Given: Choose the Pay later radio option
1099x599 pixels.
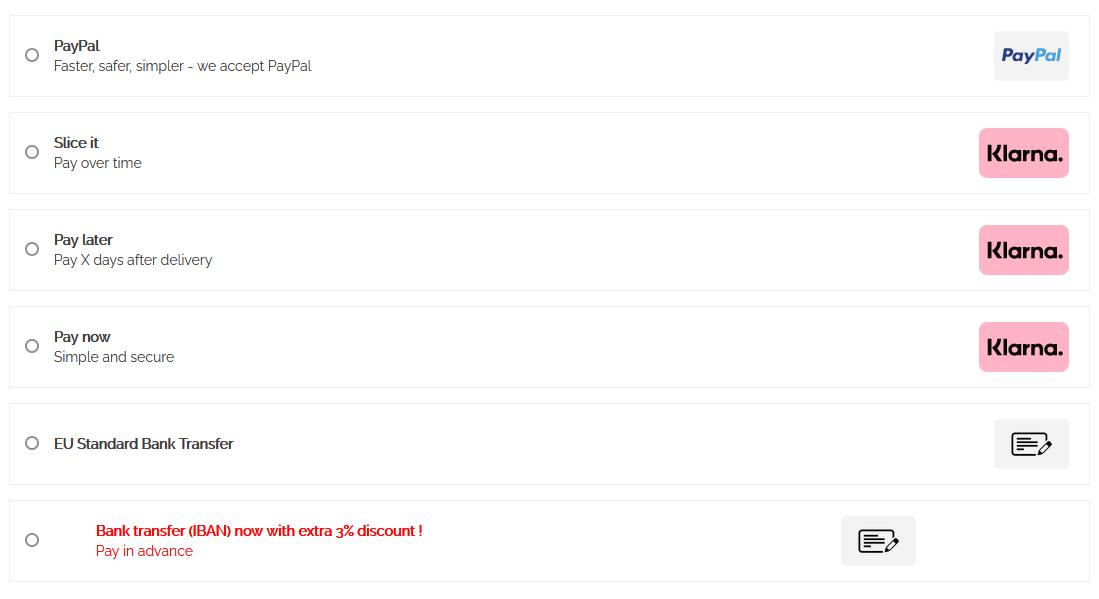Looking at the screenshot, I should click(32, 249).
